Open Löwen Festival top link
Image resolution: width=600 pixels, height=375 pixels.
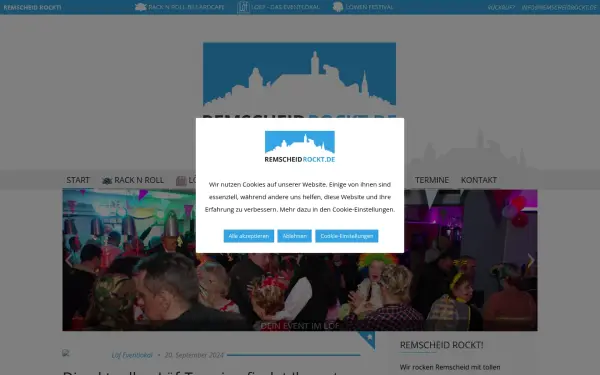[x=369, y=7]
